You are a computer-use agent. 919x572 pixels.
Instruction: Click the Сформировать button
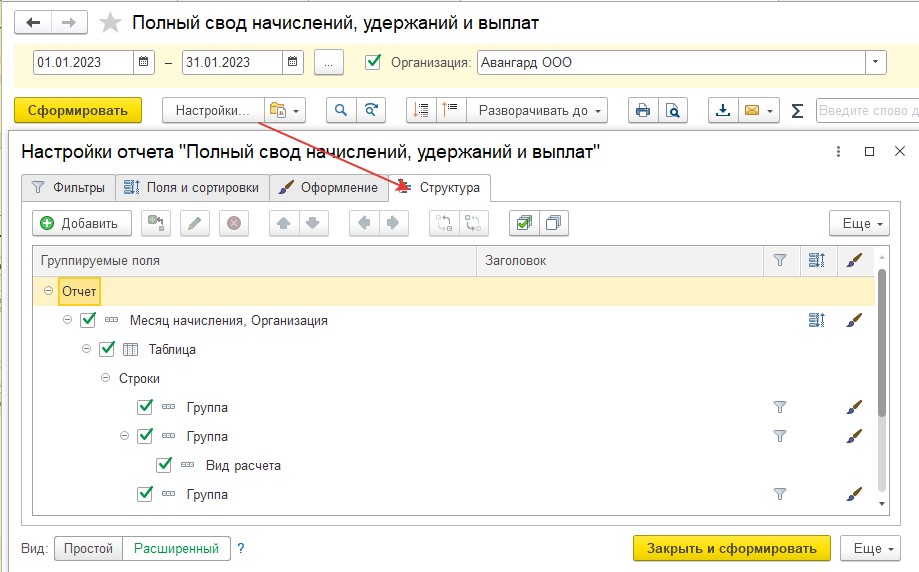point(78,110)
